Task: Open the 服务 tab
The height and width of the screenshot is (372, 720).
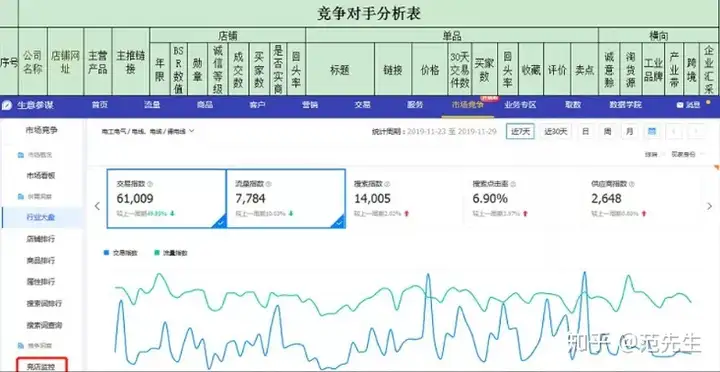Action: [x=415, y=105]
